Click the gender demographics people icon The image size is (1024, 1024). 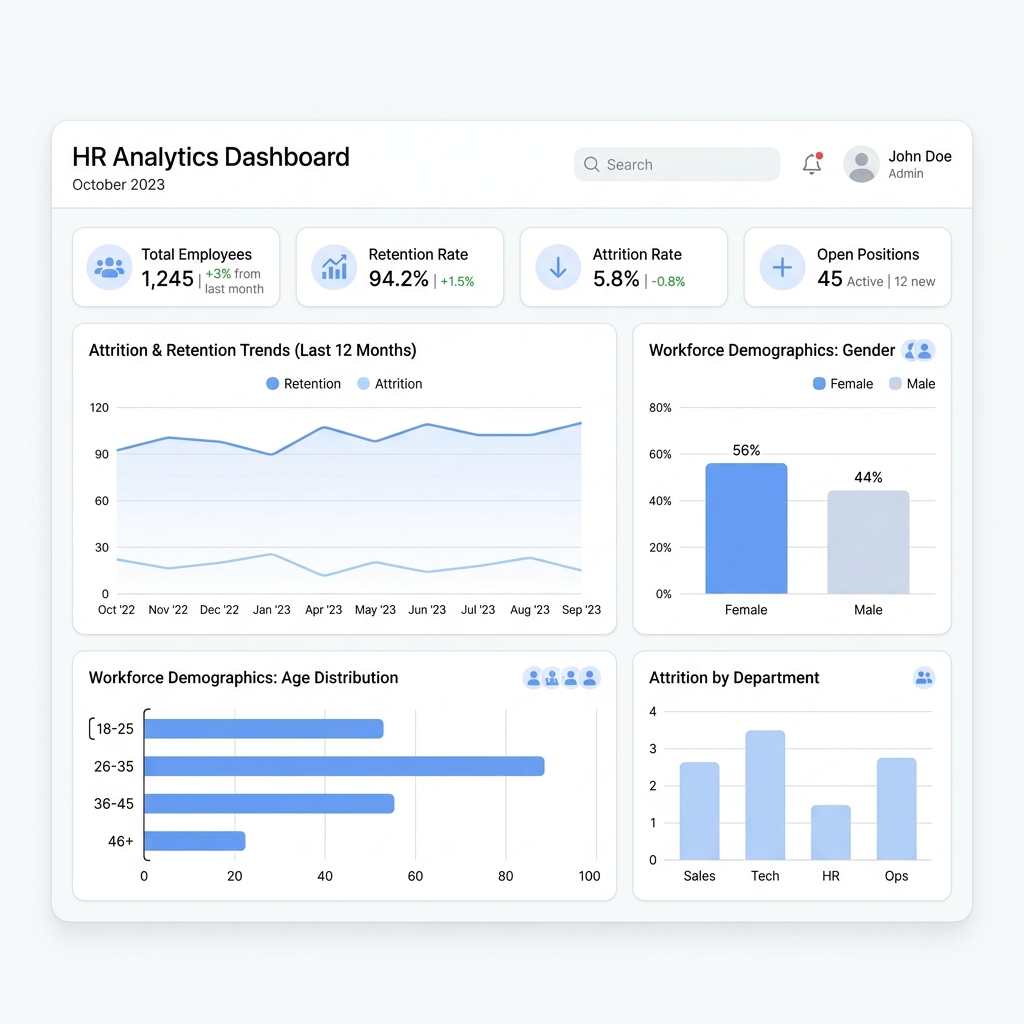pyautogui.click(x=918, y=350)
